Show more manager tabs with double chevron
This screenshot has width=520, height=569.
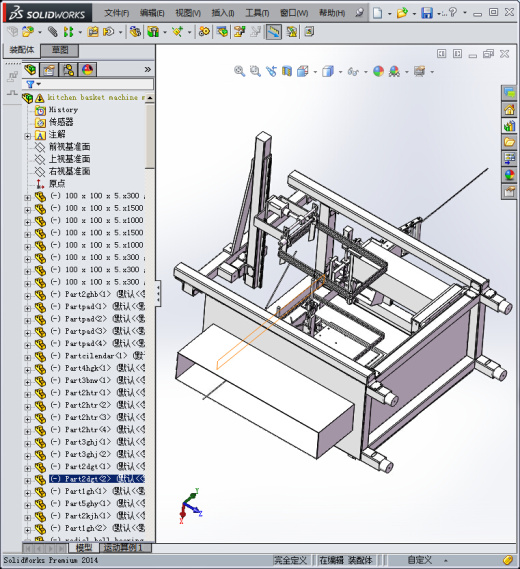pos(148,69)
